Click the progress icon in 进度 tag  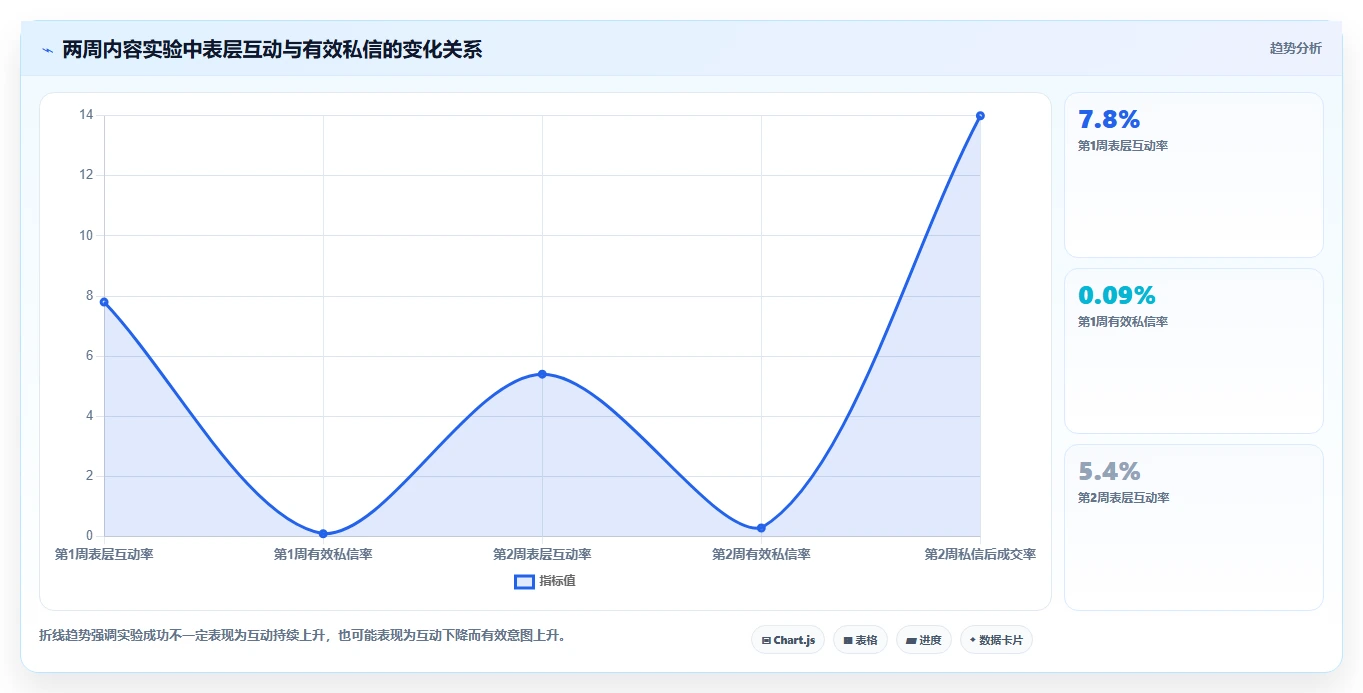click(x=911, y=640)
